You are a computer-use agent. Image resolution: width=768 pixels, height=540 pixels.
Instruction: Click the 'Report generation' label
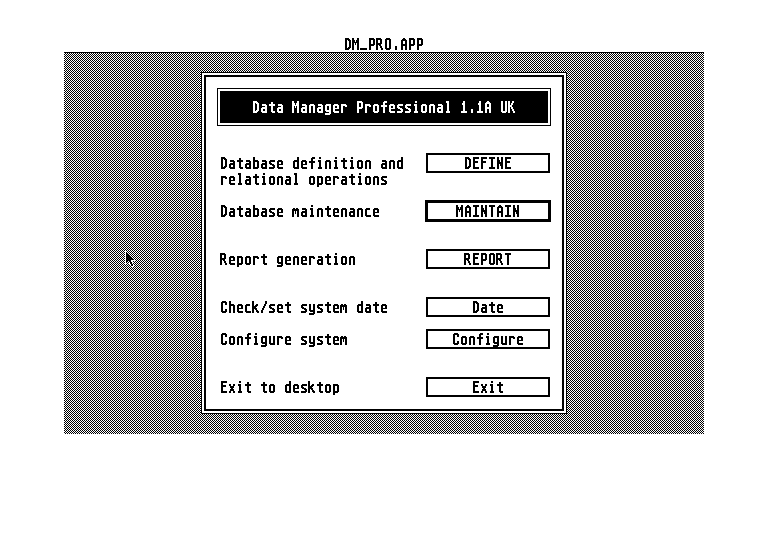pos(288,259)
